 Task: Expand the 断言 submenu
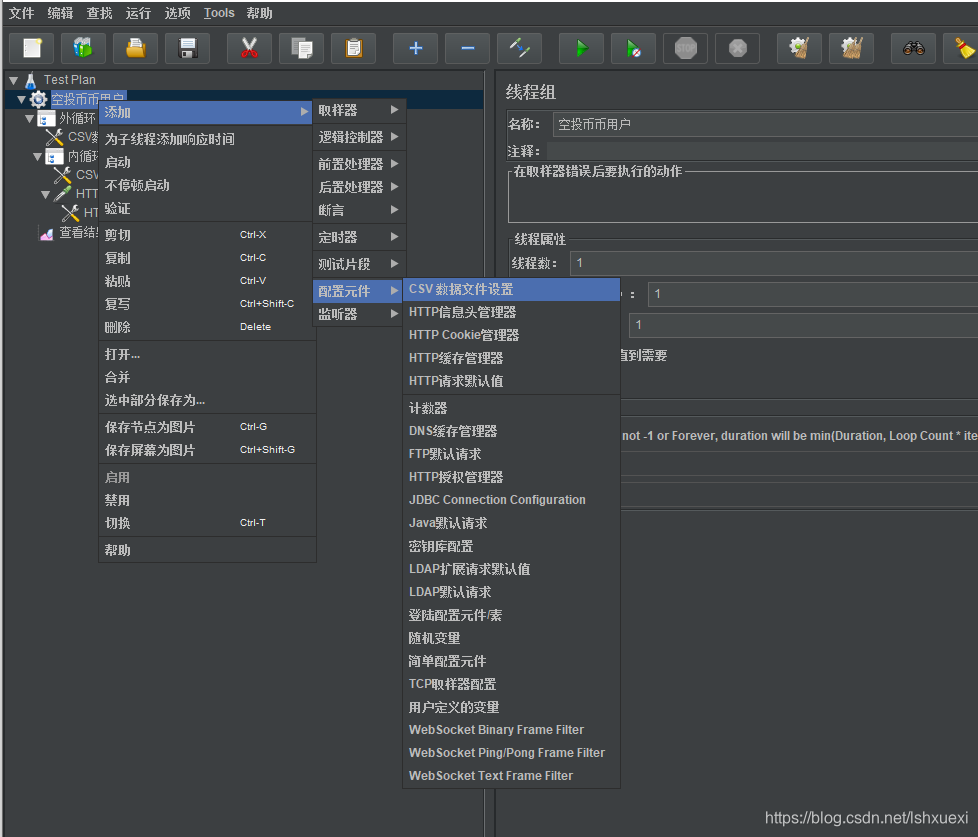359,210
